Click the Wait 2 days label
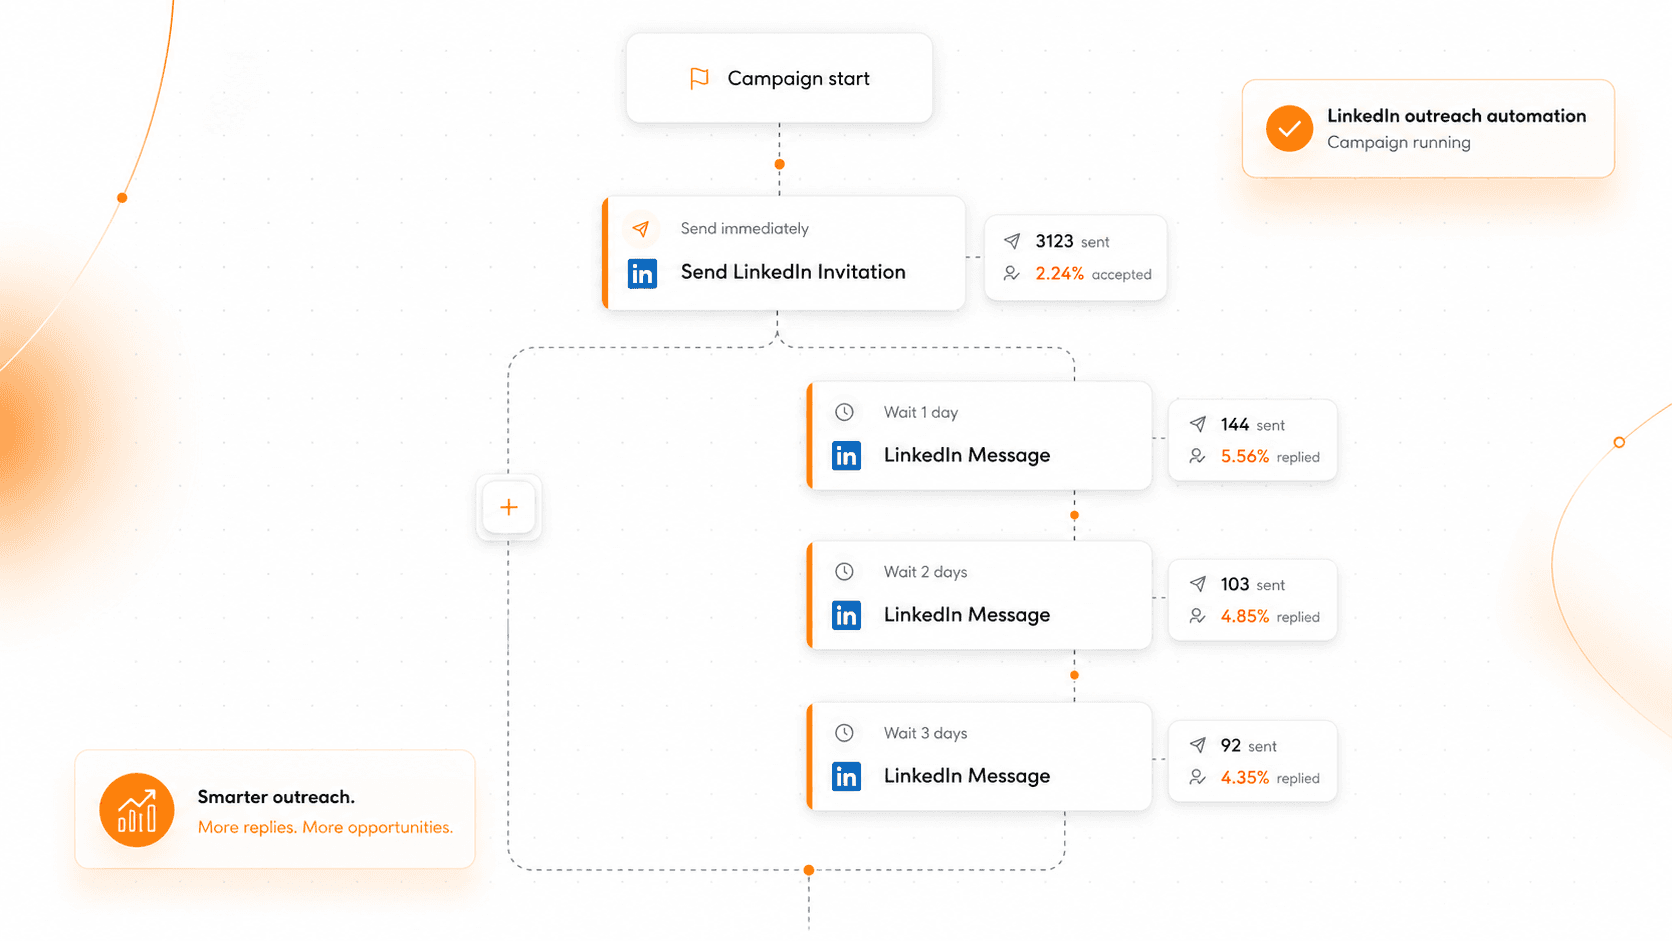Image resolution: width=1672 pixels, height=941 pixels. tap(925, 572)
